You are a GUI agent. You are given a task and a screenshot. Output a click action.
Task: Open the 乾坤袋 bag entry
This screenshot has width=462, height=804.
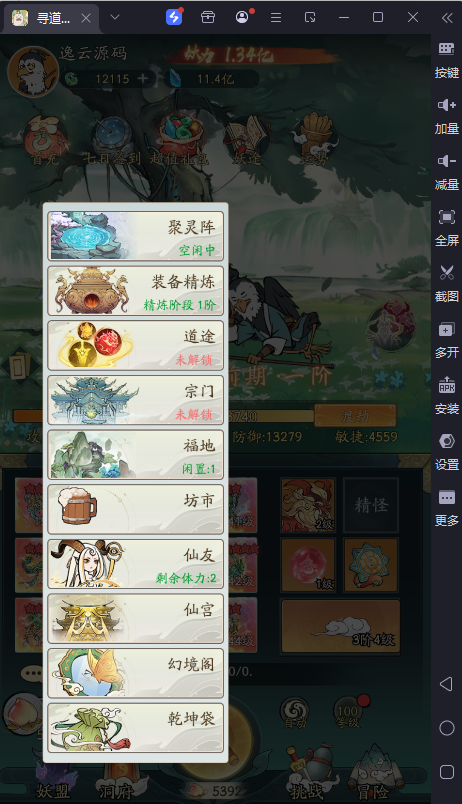136,728
